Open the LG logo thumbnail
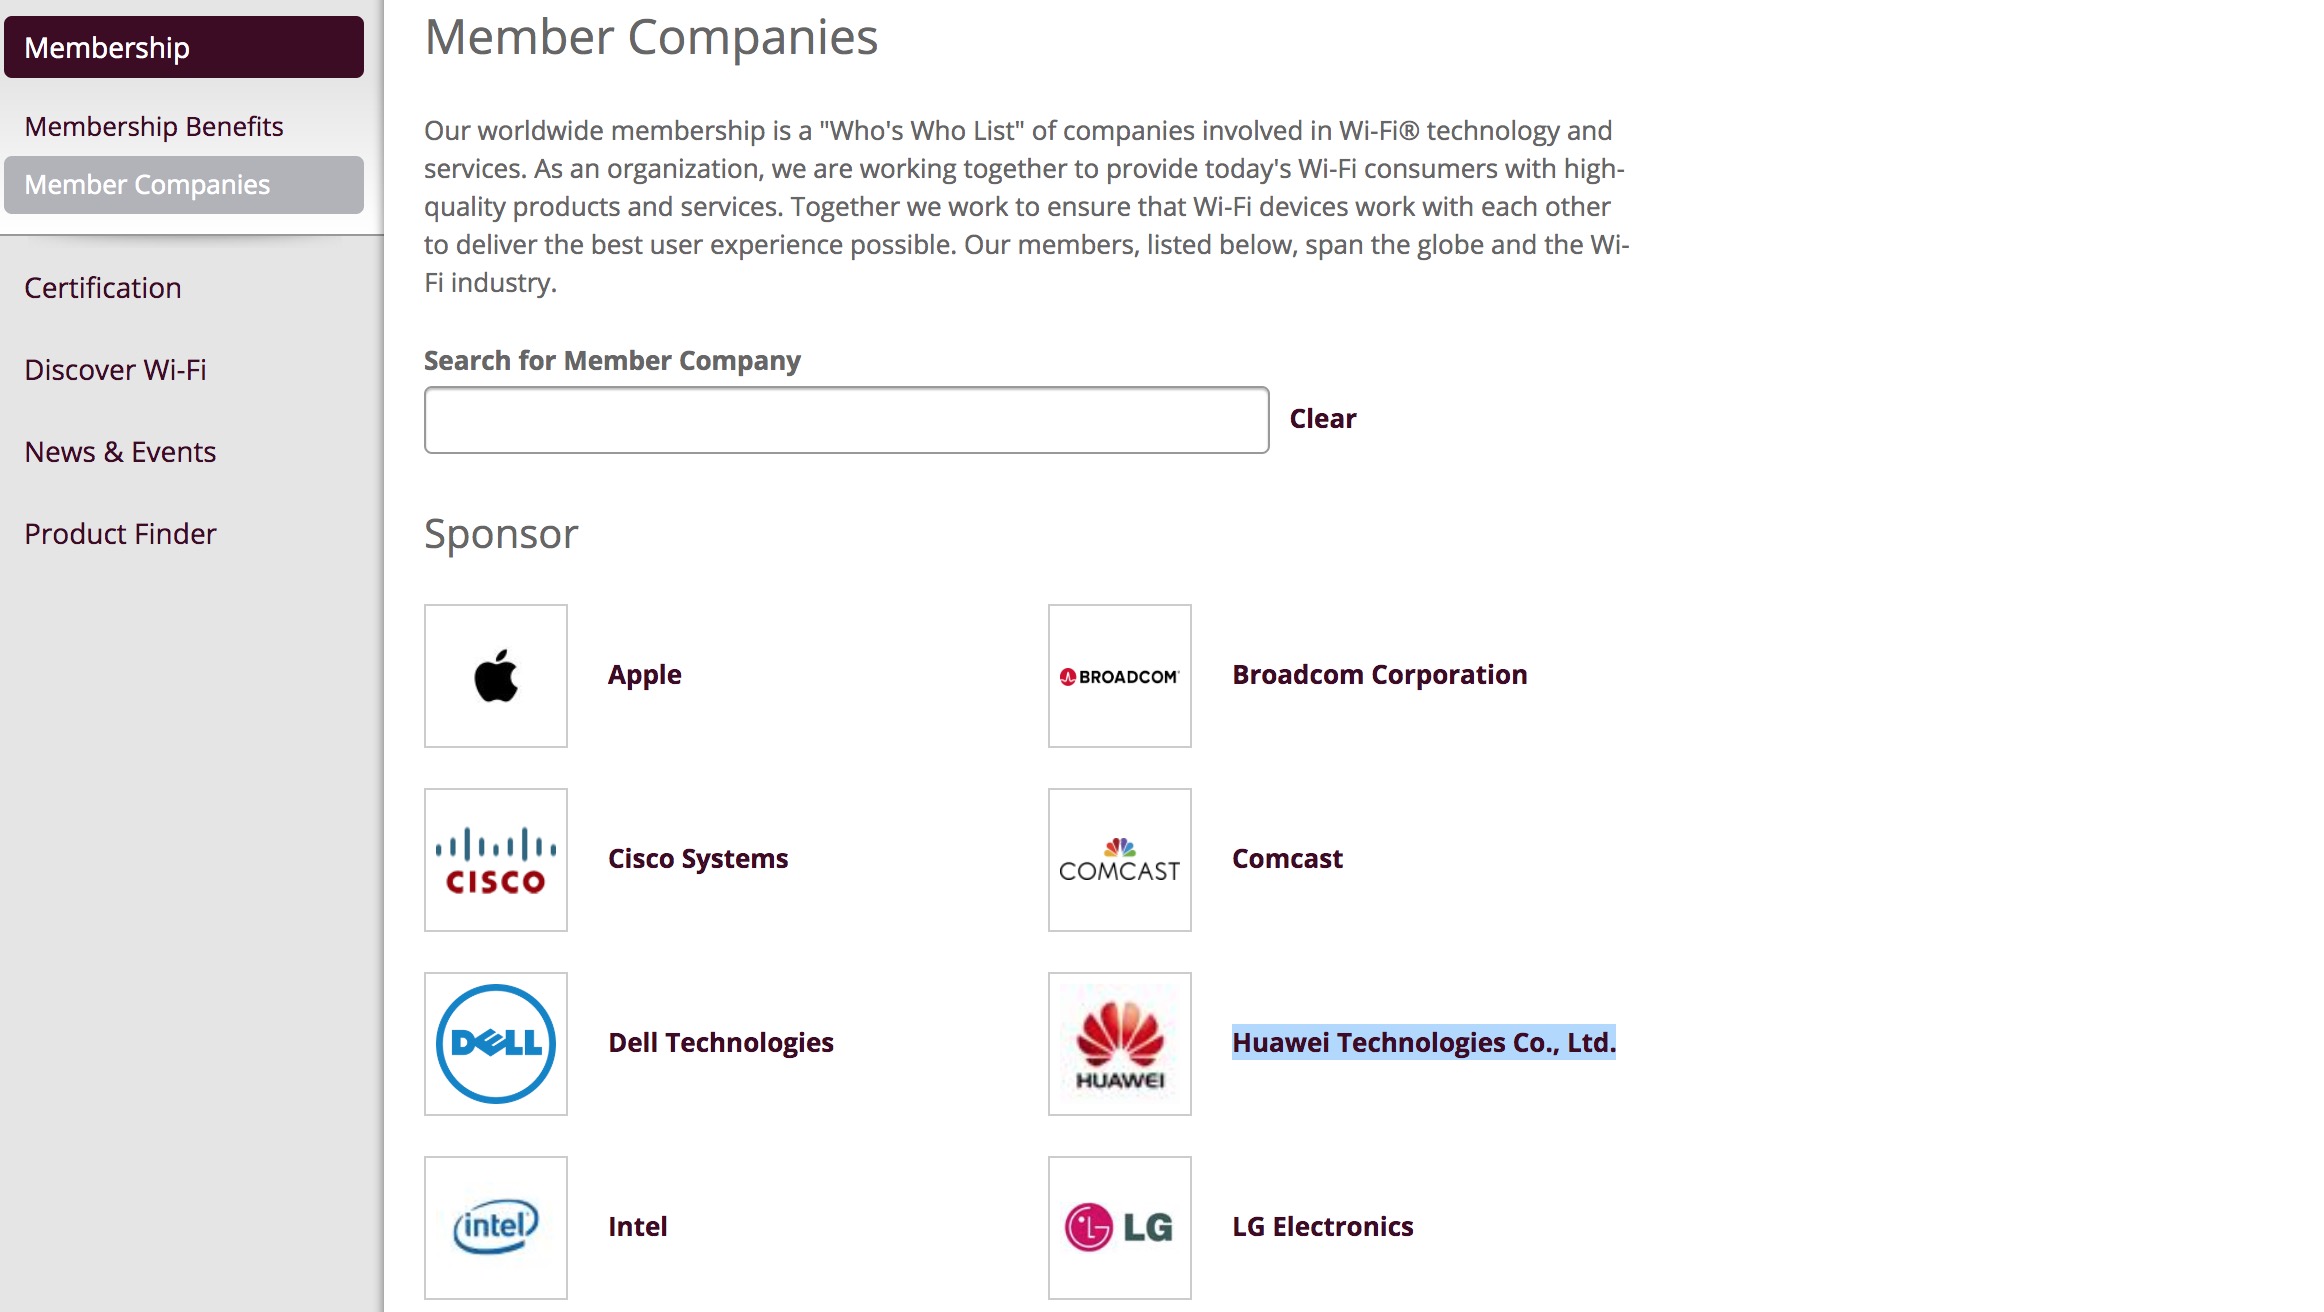Screen dimensions: 2324x1312 pos(1120,1228)
